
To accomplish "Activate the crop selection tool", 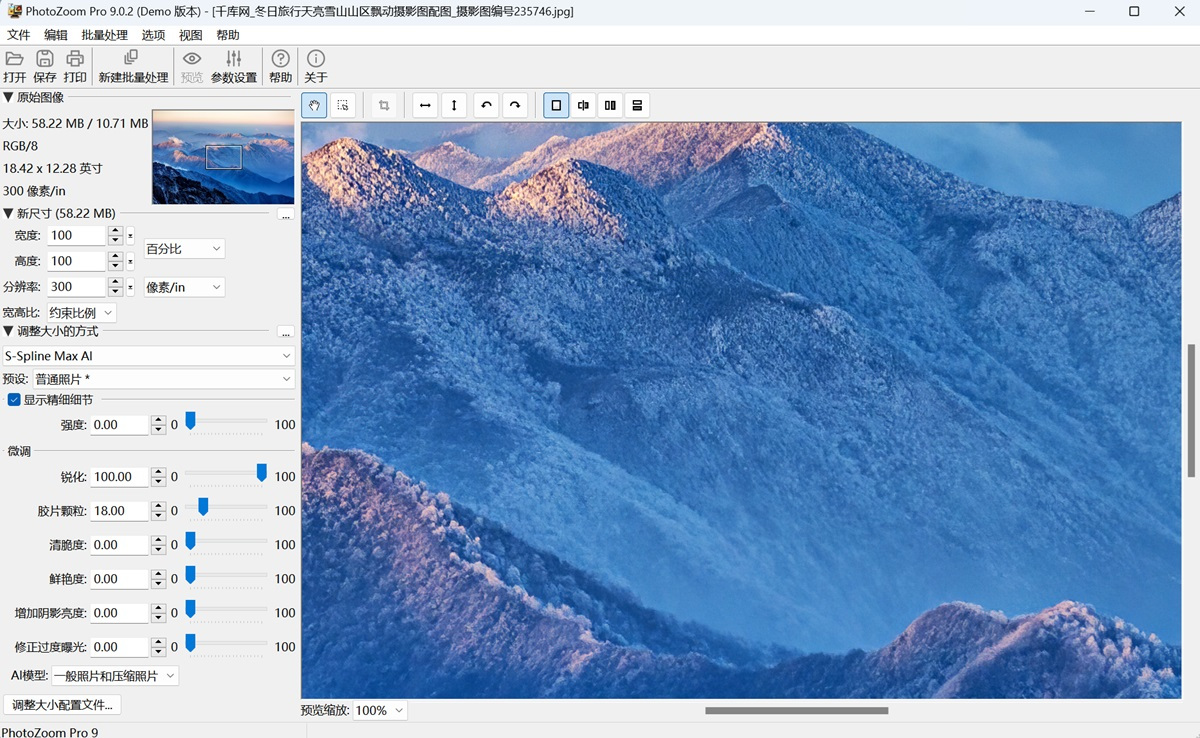I will coord(343,105).
